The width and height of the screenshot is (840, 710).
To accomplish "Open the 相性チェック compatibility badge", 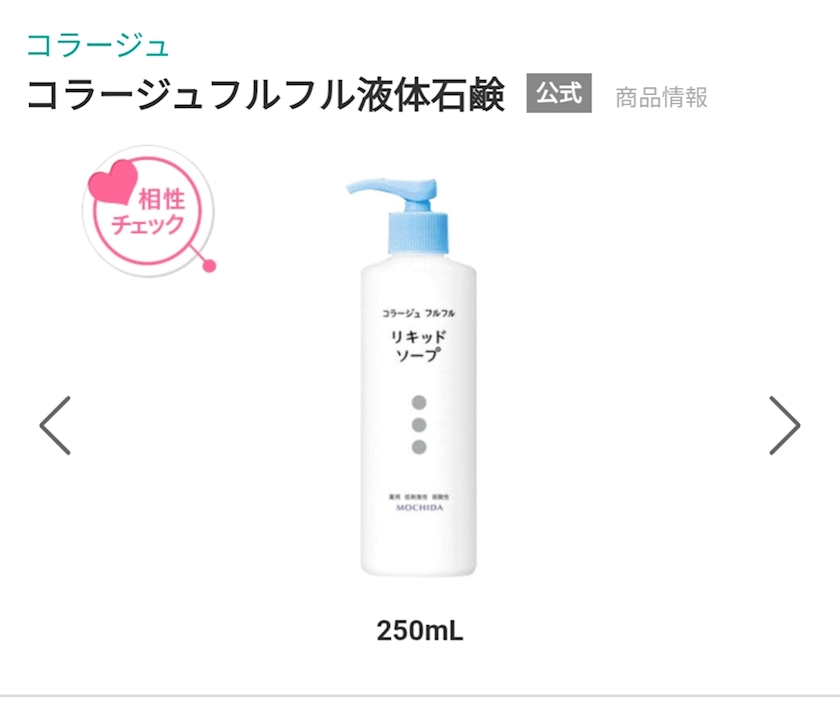I will click(x=148, y=211).
